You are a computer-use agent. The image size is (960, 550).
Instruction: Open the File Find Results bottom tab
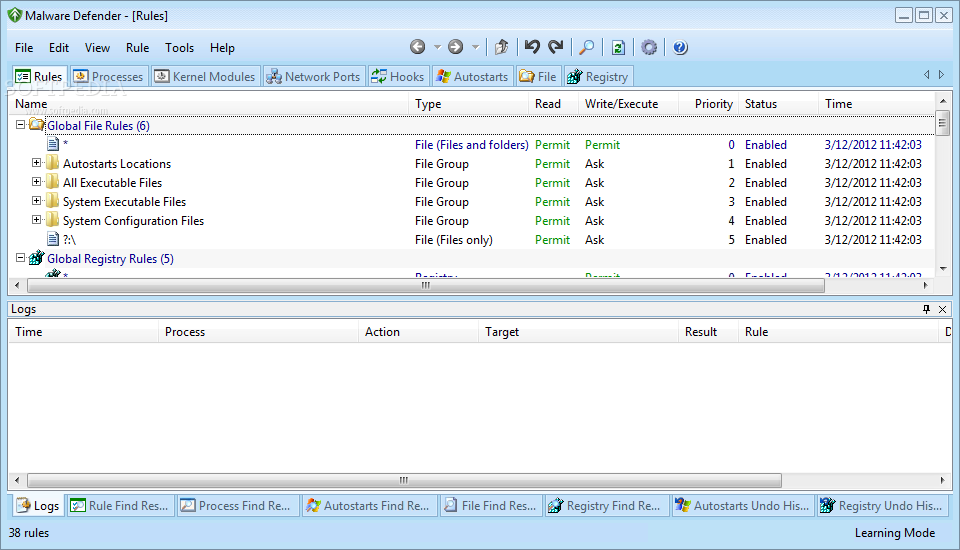[490, 506]
